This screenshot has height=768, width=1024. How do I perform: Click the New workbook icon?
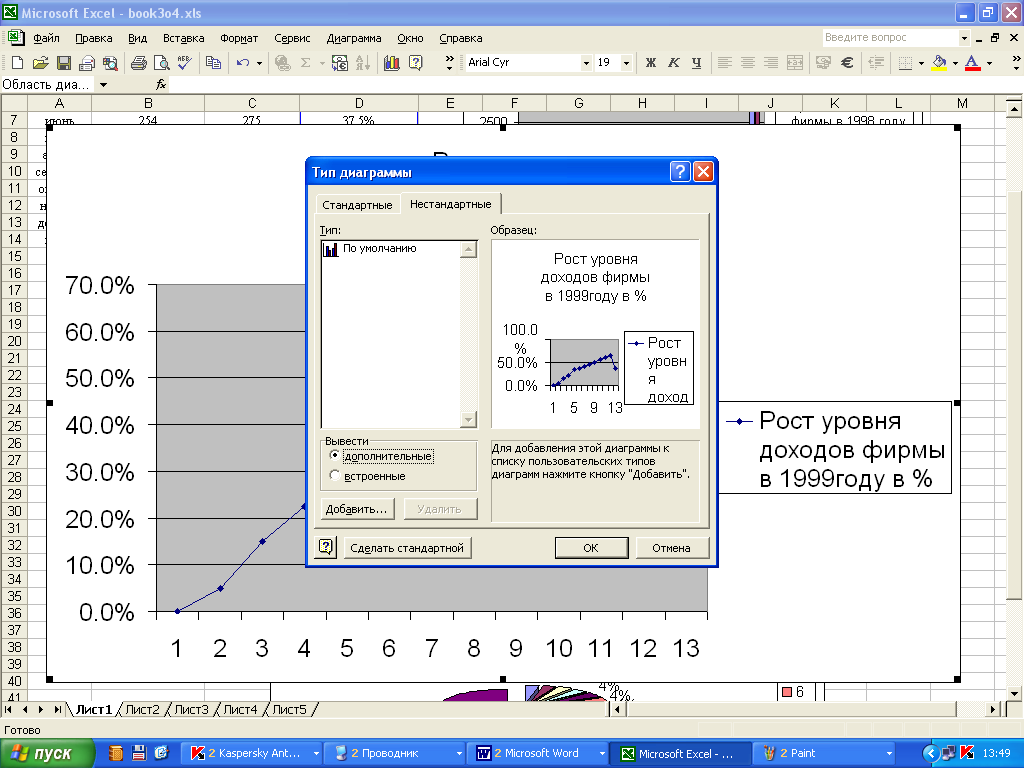pos(17,63)
